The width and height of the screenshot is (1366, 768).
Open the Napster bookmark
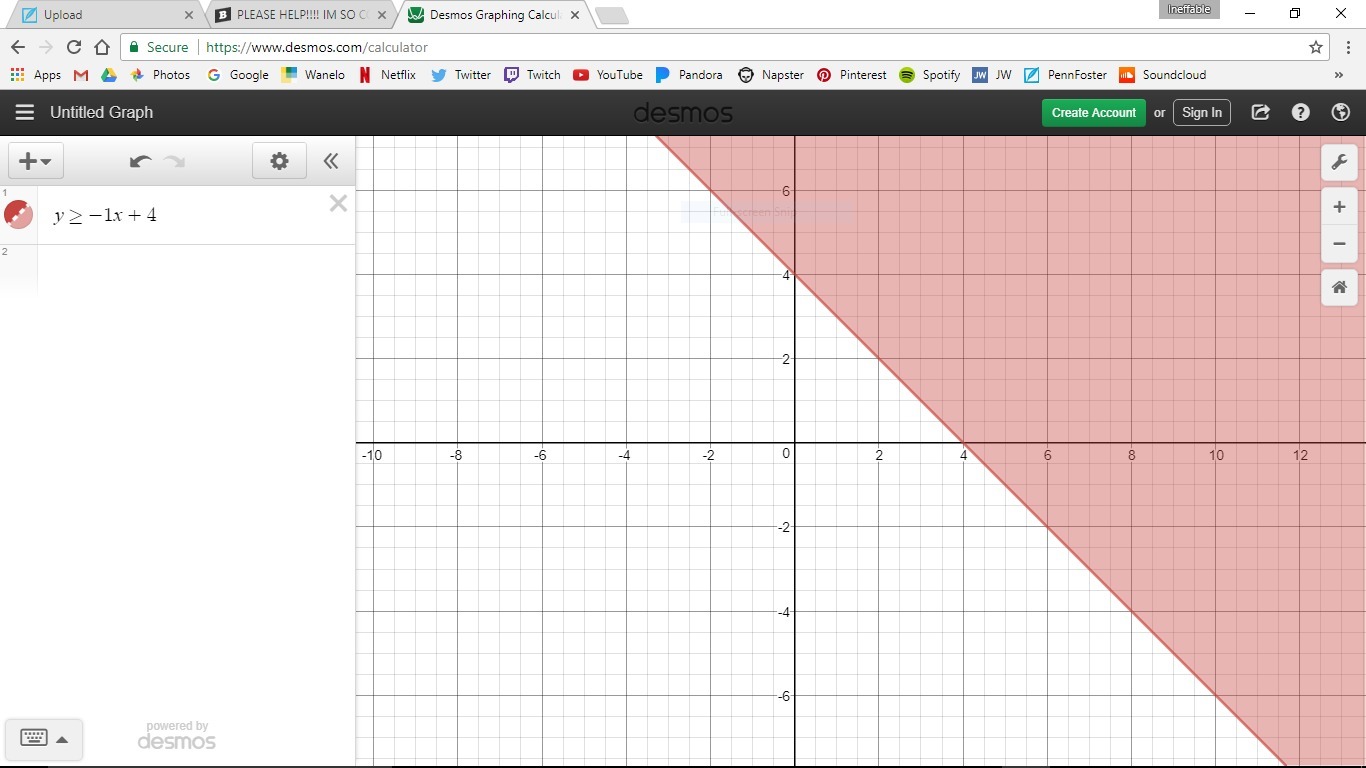(771, 75)
